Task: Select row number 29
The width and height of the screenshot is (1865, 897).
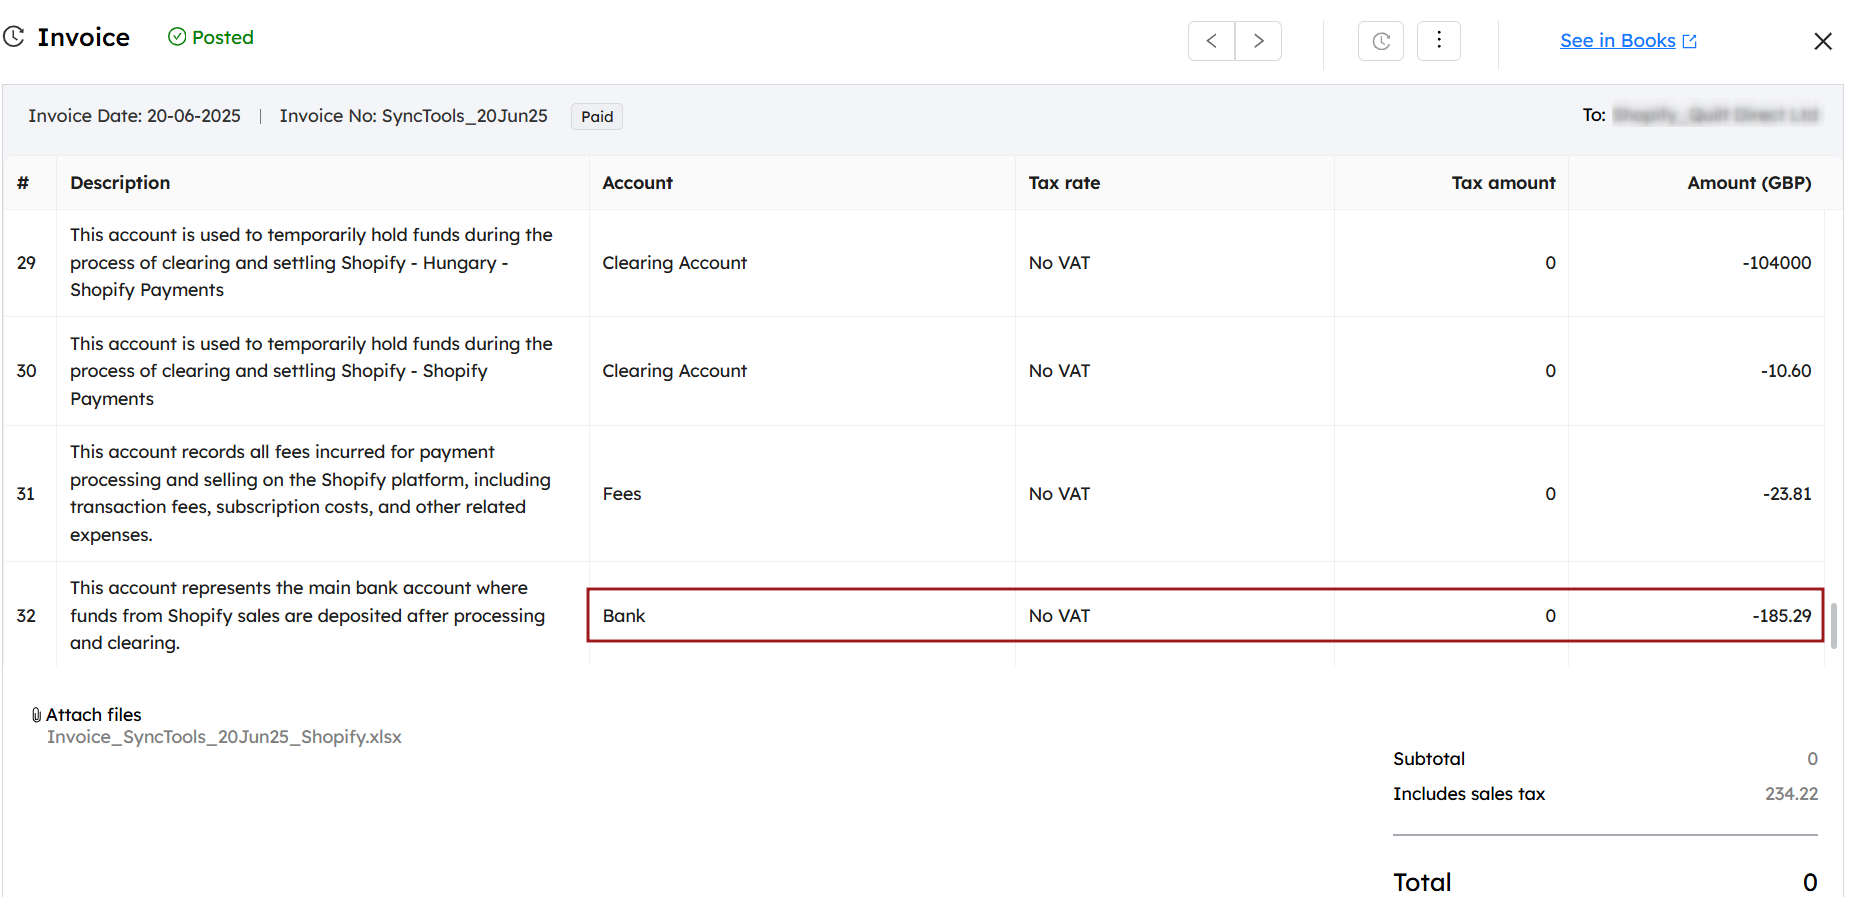Action: click(x=26, y=263)
